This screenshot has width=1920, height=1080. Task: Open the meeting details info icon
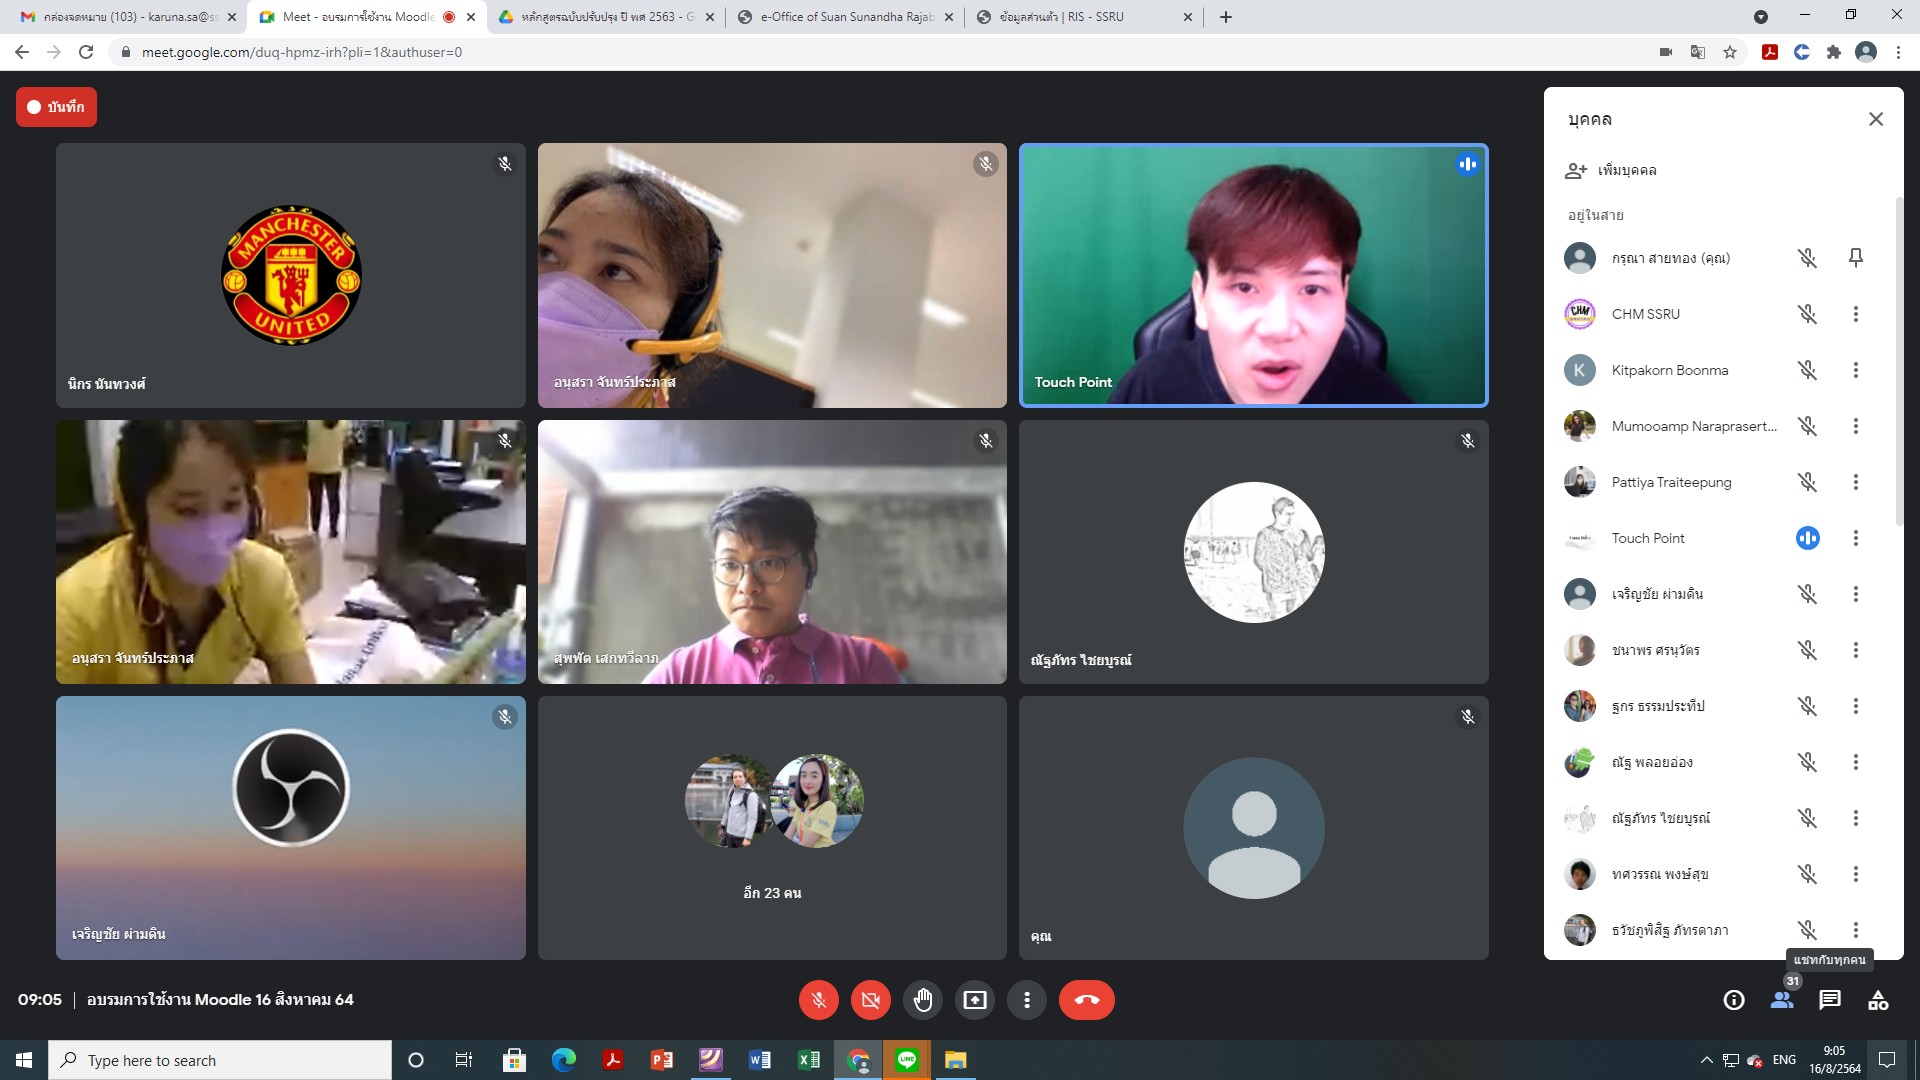pyautogui.click(x=1733, y=1000)
